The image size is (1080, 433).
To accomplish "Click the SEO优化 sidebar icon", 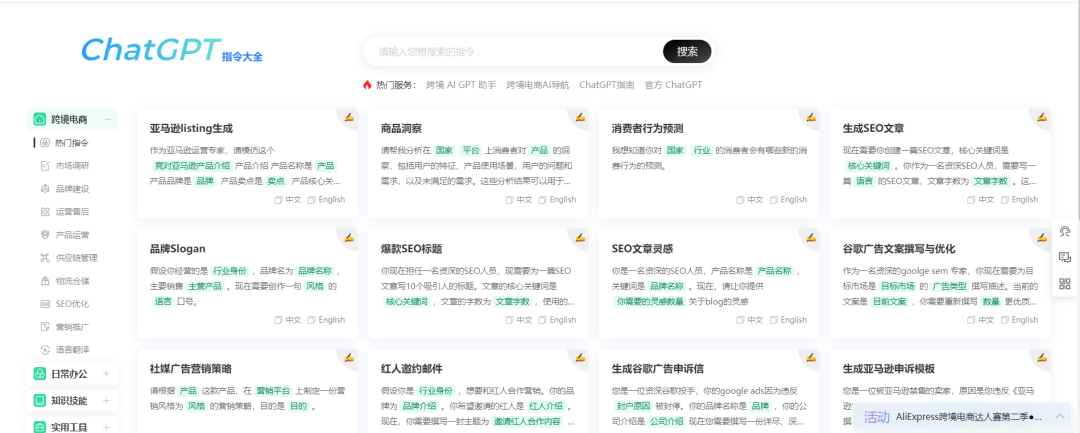I will [45, 304].
